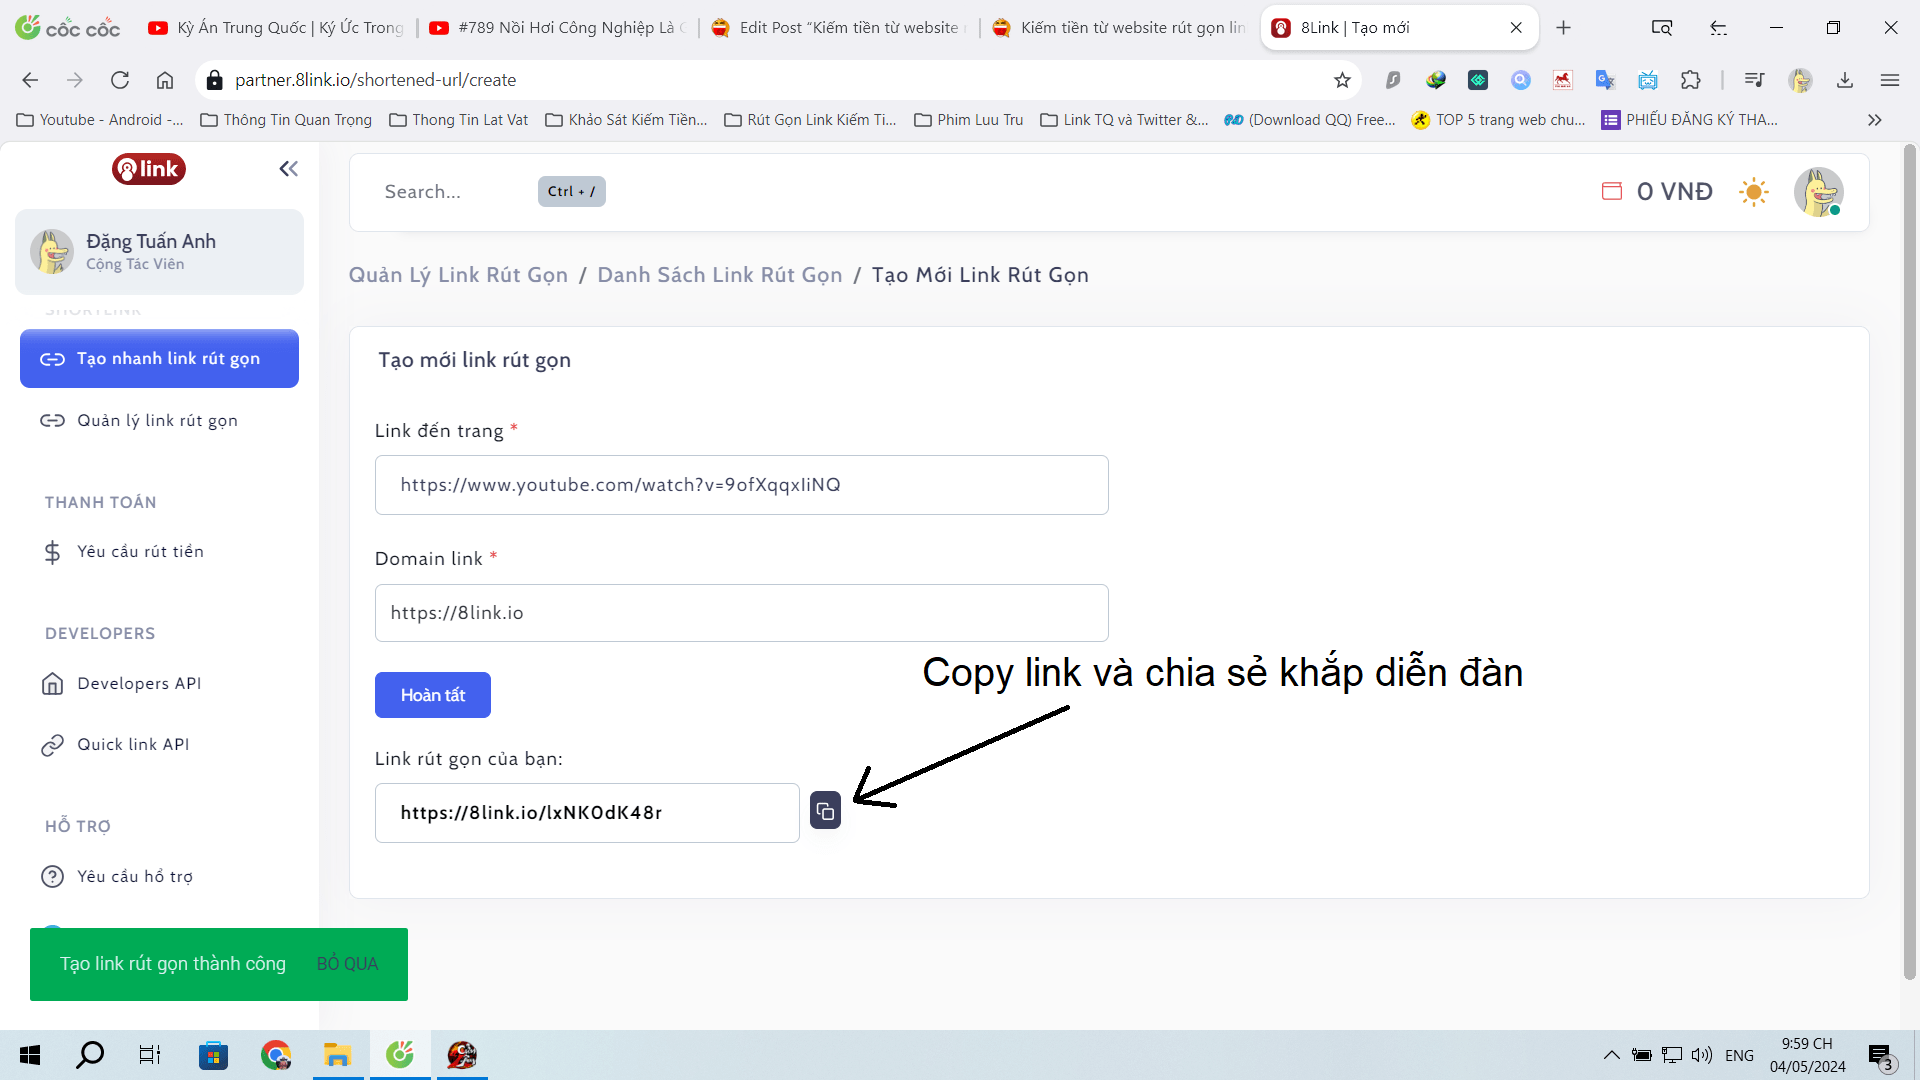
Task: Collapse the sidebar with double chevron
Action: pos(288,169)
